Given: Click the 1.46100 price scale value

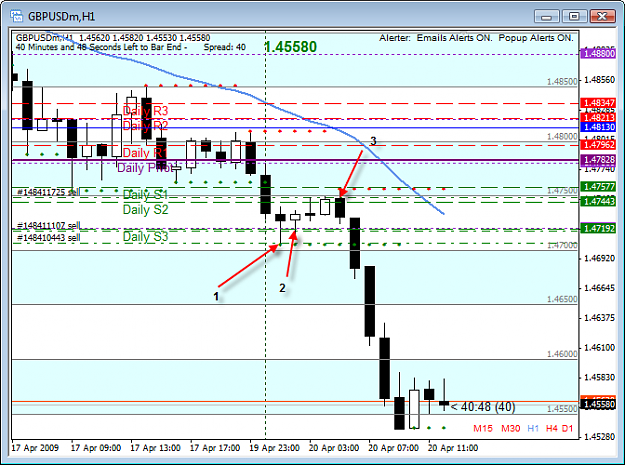Looking at the screenshot, I should [x=599, y=347].
